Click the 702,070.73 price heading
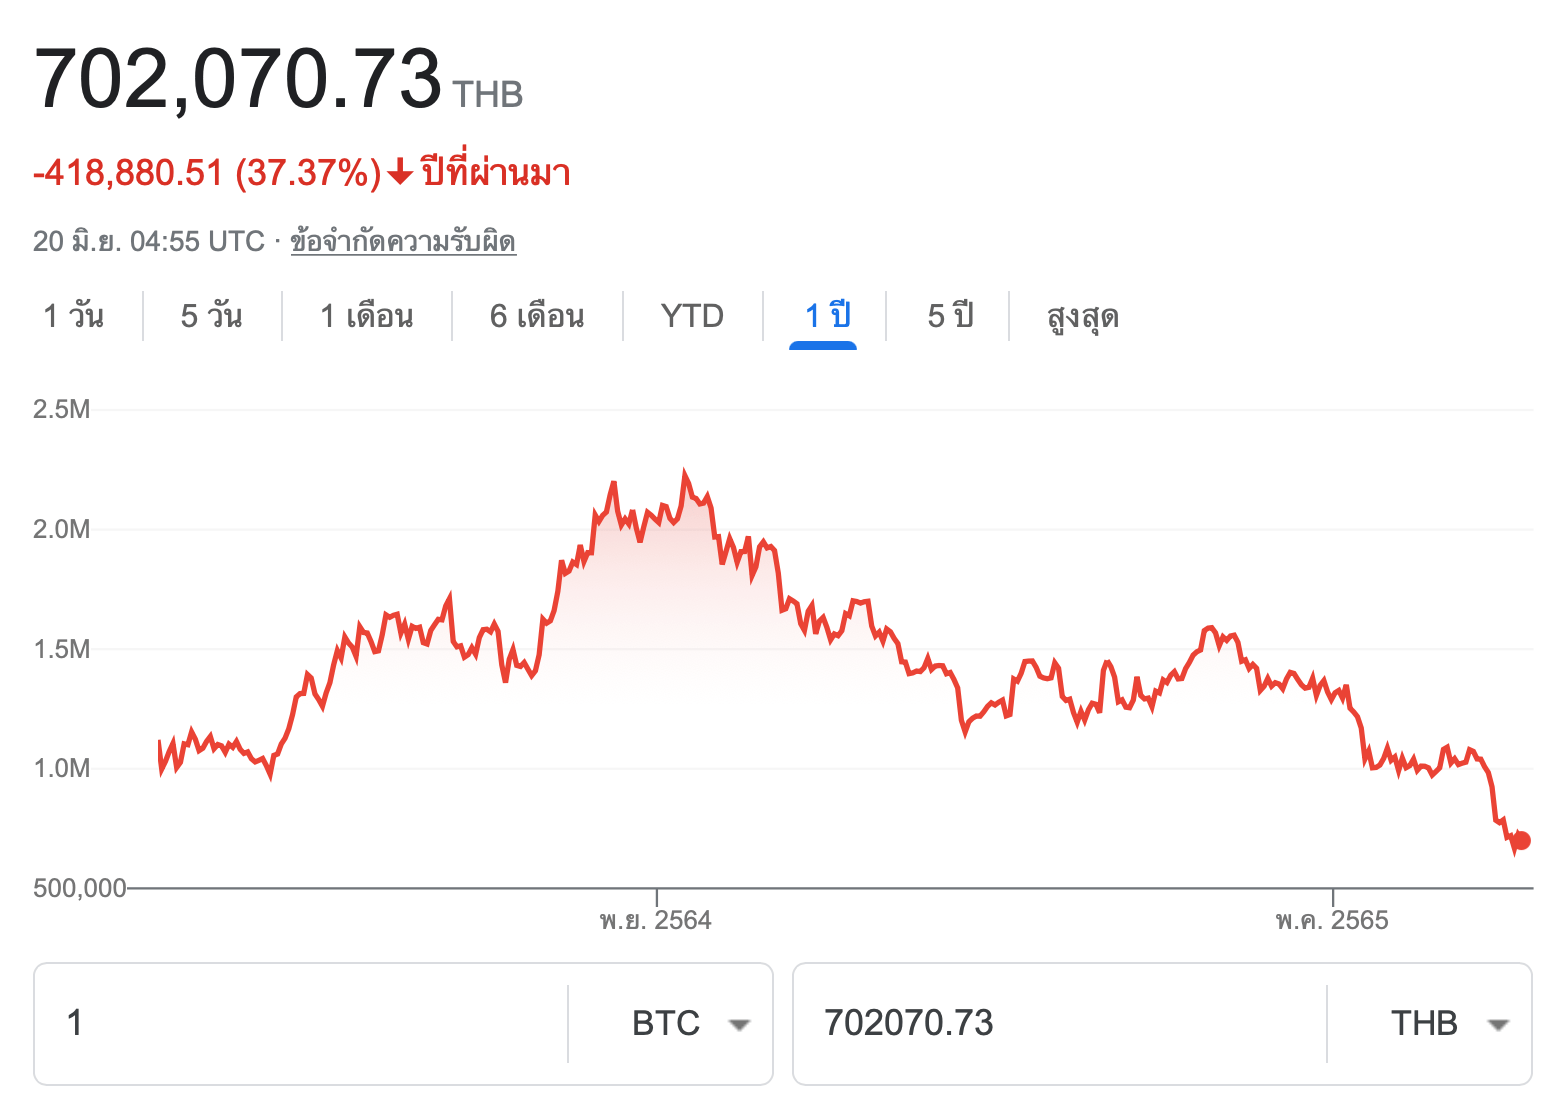The image size is (1552, 1104). [238, 78]
